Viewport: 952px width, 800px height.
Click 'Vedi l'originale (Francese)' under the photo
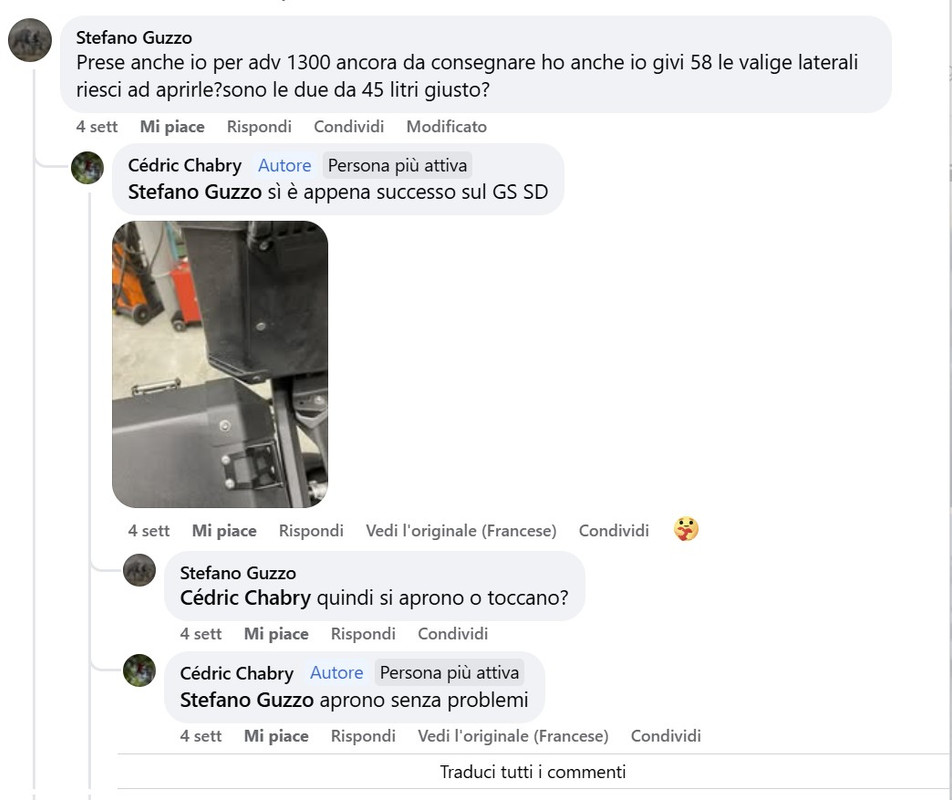(461, 531)
